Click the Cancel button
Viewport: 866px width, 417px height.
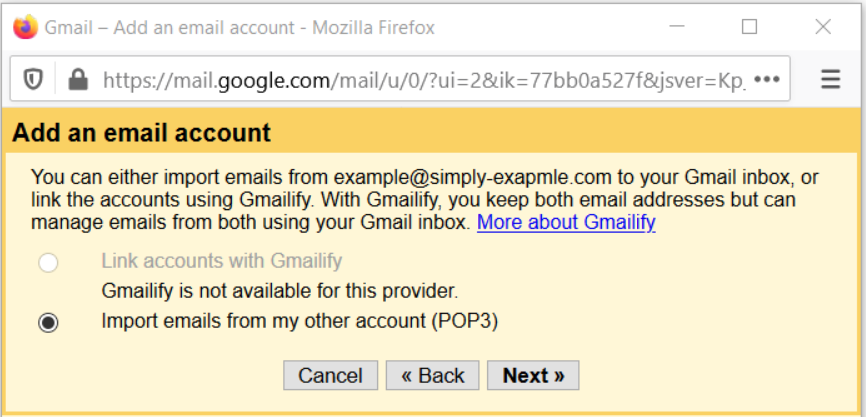click(x=330, y=376)
